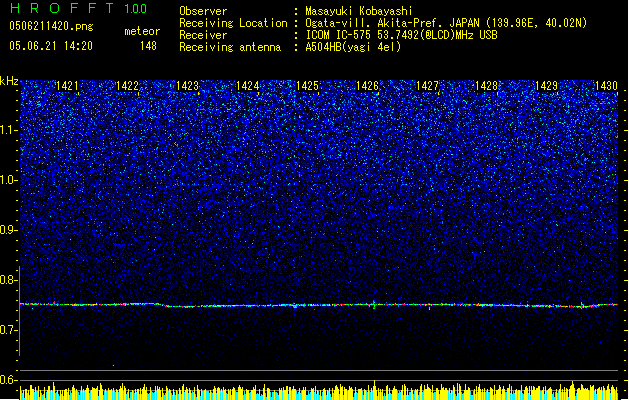The height and width of the screenshot is (400, 629).
Task: Click the carrier frequency step near 1423
Action: point(162,305)
